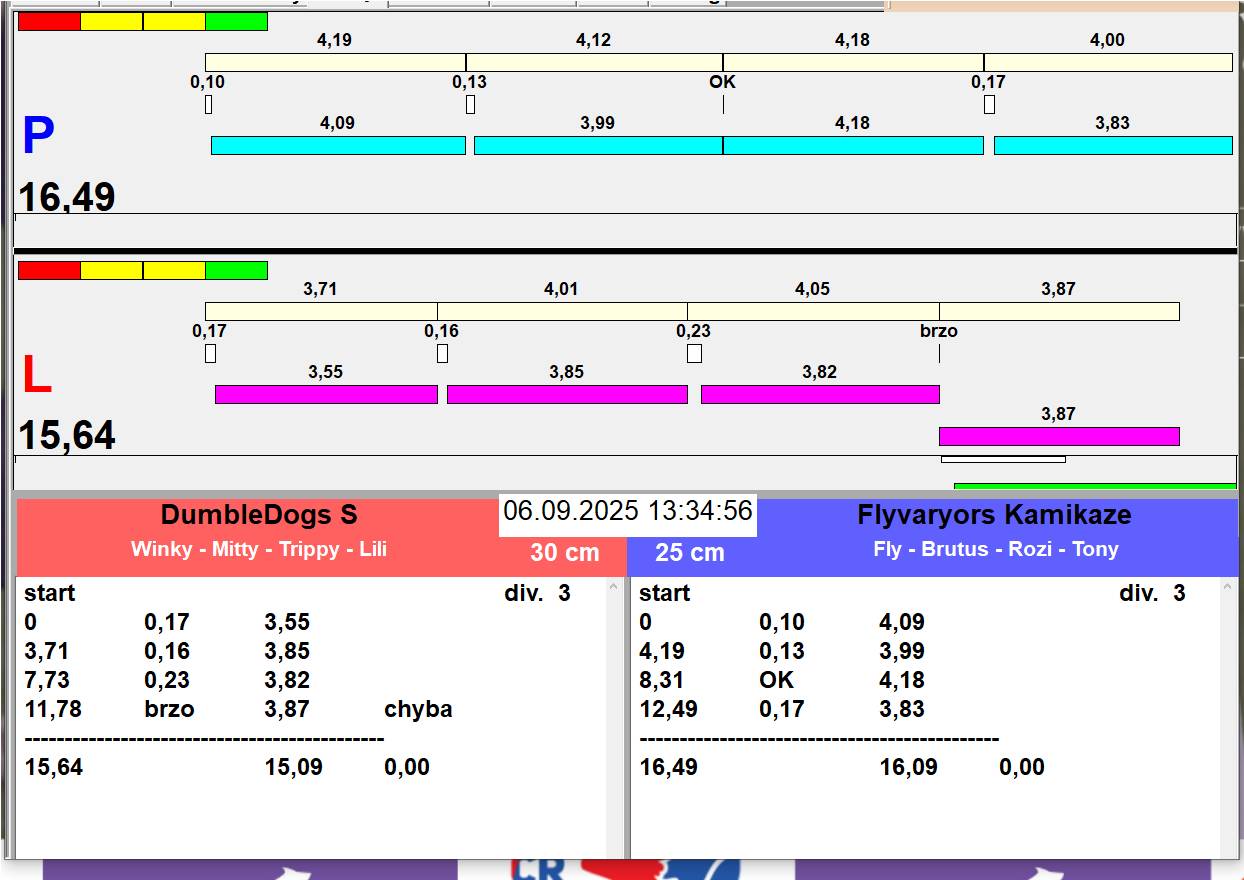Click the 15,09 value in DumbleDogs results

click(294, 768)
